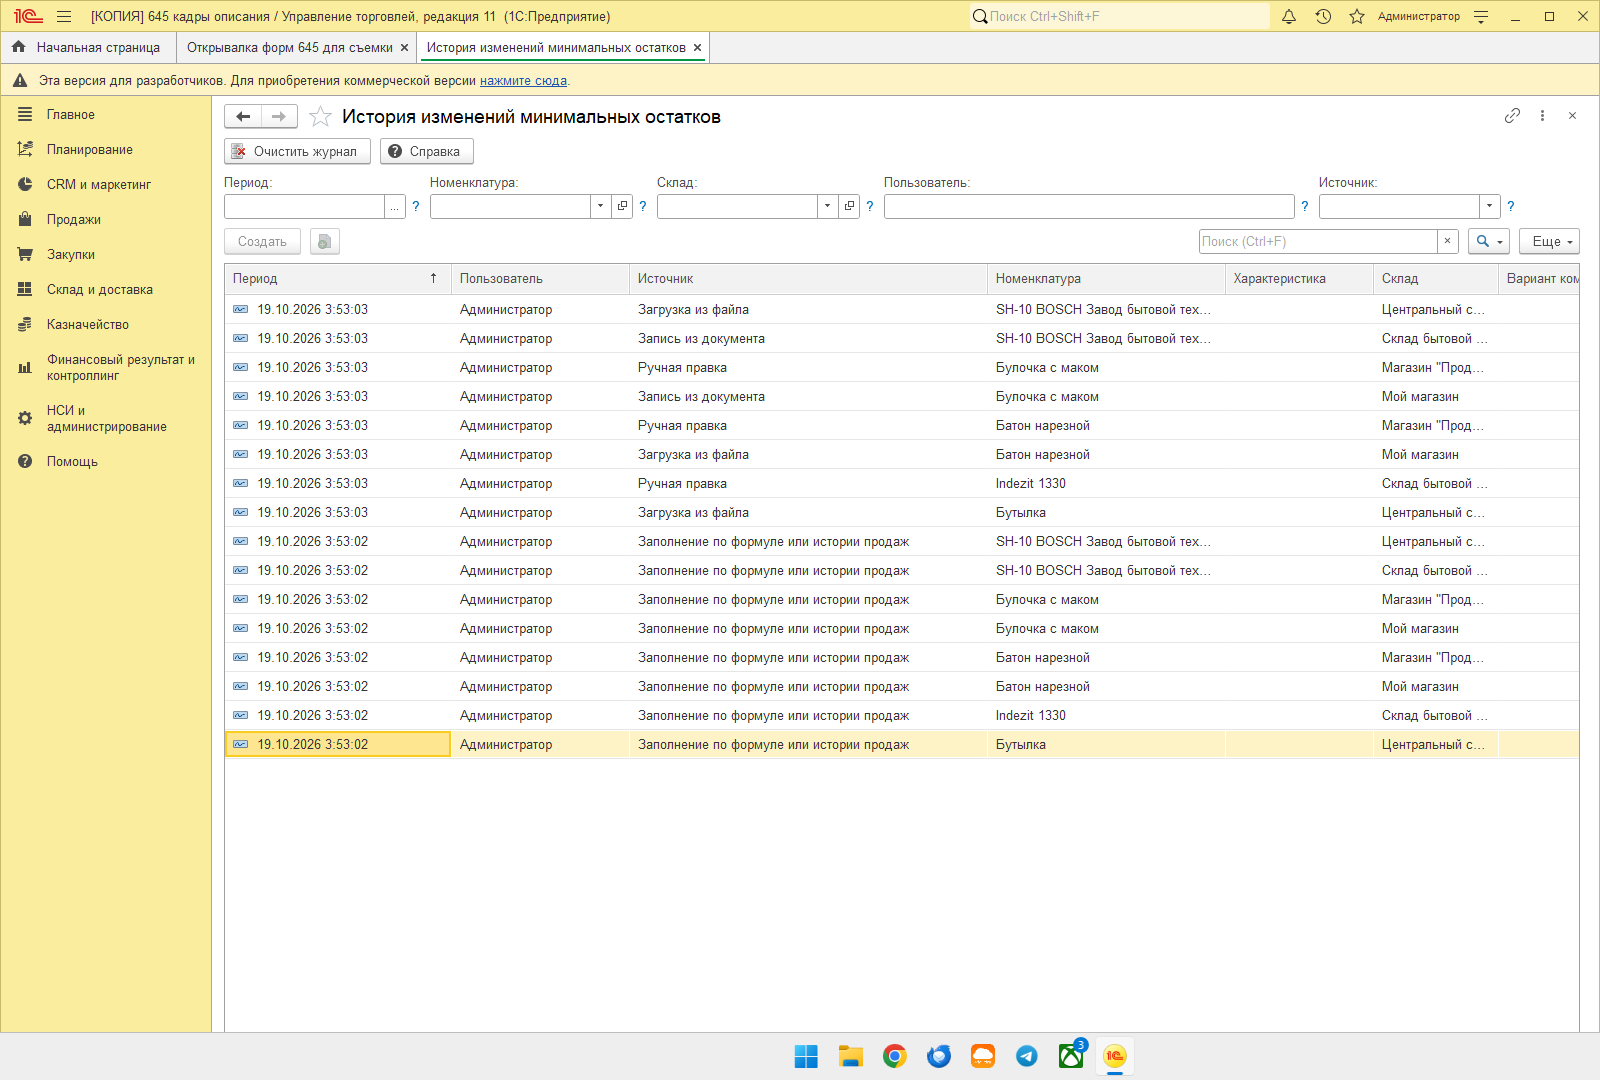This screenshot has width=1600, height=1080.
Task: Focus the Пользователь filter input
Action: click(1089, 206)
